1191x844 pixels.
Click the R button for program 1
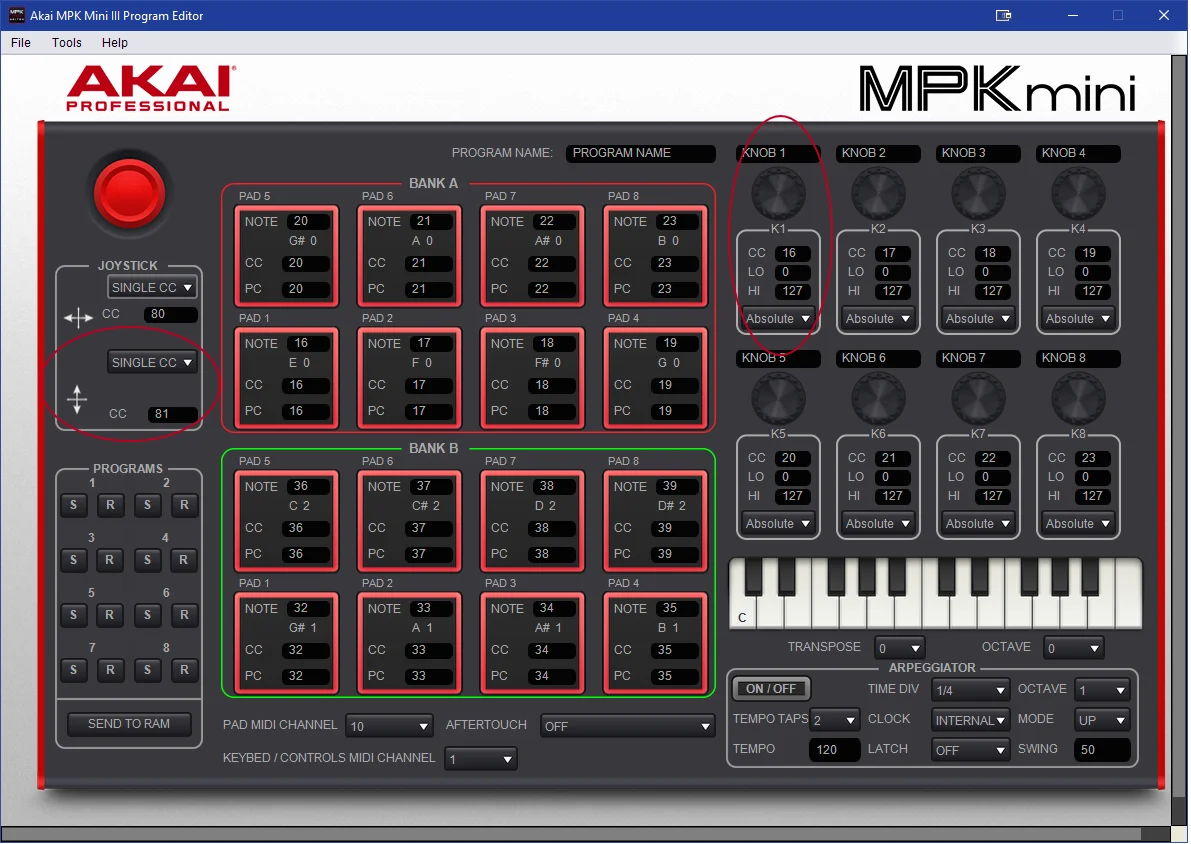pos(110,505)
